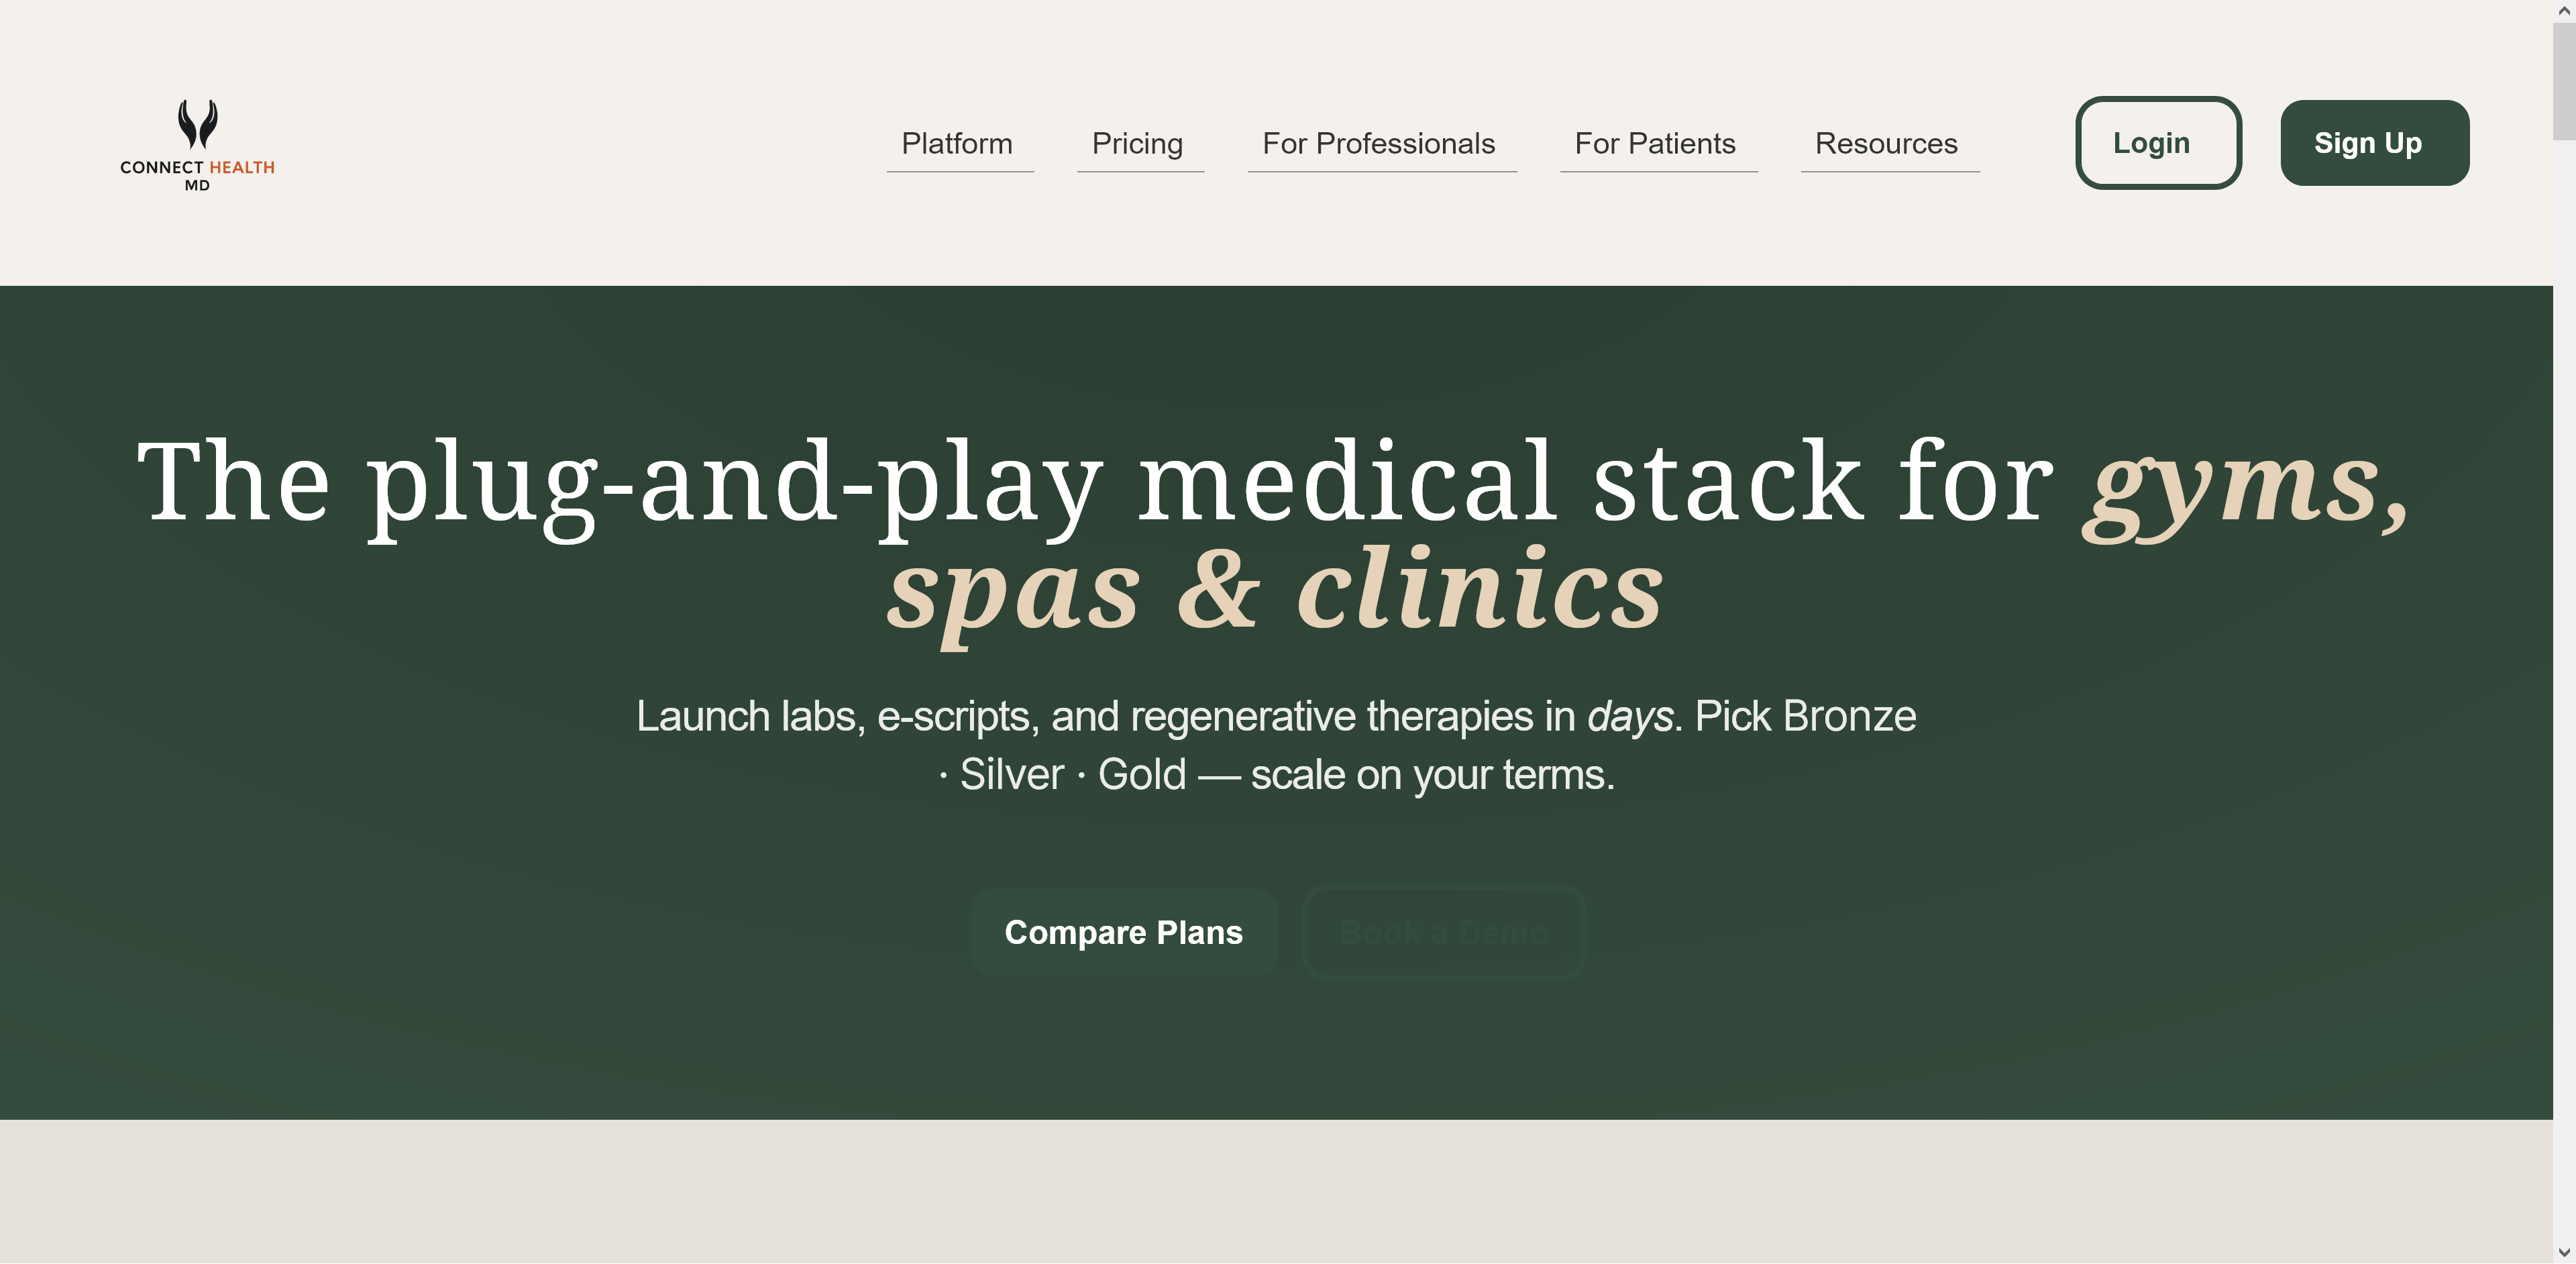Image resolution: width=2576 pixels, height=1264 pixels.
Task: Open the Resources navigation menu
Action: pyautogui.click(x=1888, y=143)
